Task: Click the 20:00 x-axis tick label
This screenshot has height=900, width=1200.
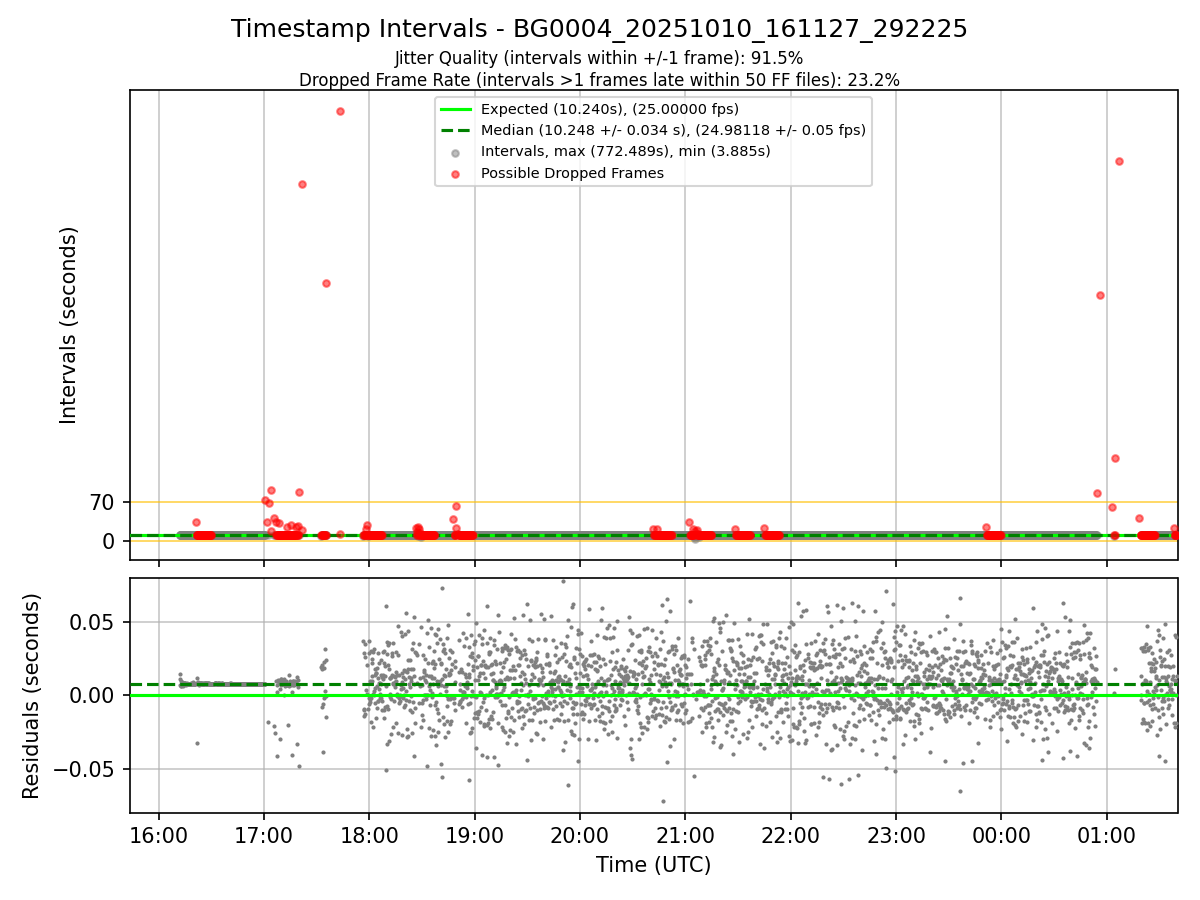Action: [x=580, y=835]
